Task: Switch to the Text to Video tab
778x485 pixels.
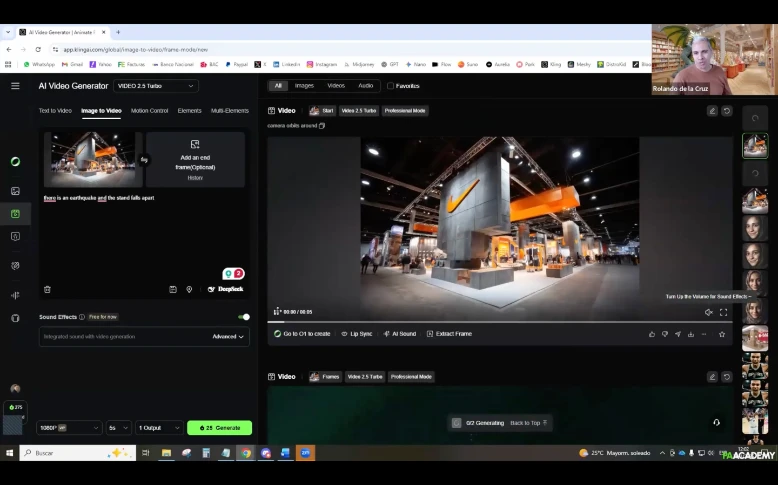Action: click(x=55, y=111)
